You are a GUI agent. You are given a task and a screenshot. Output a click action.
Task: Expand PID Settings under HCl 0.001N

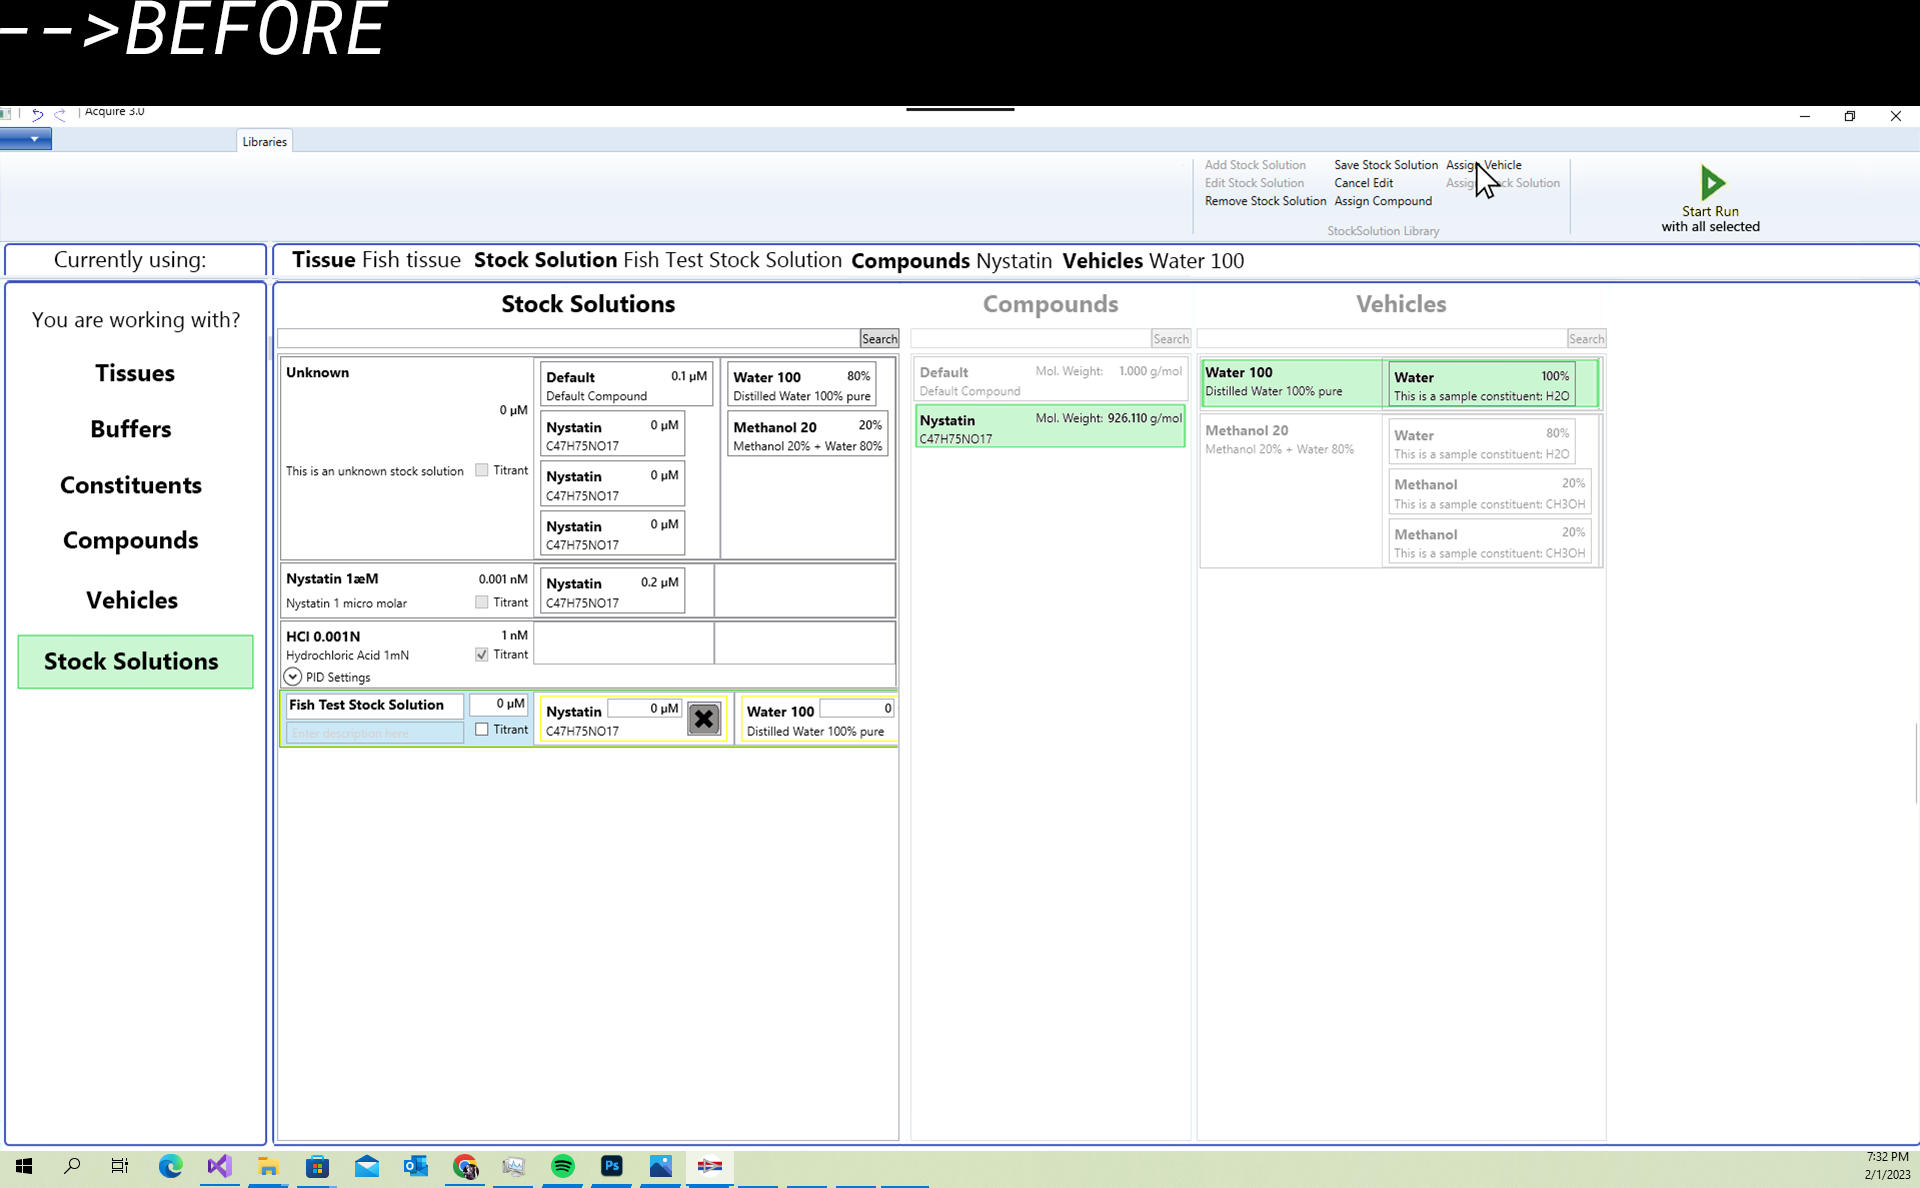293,677
